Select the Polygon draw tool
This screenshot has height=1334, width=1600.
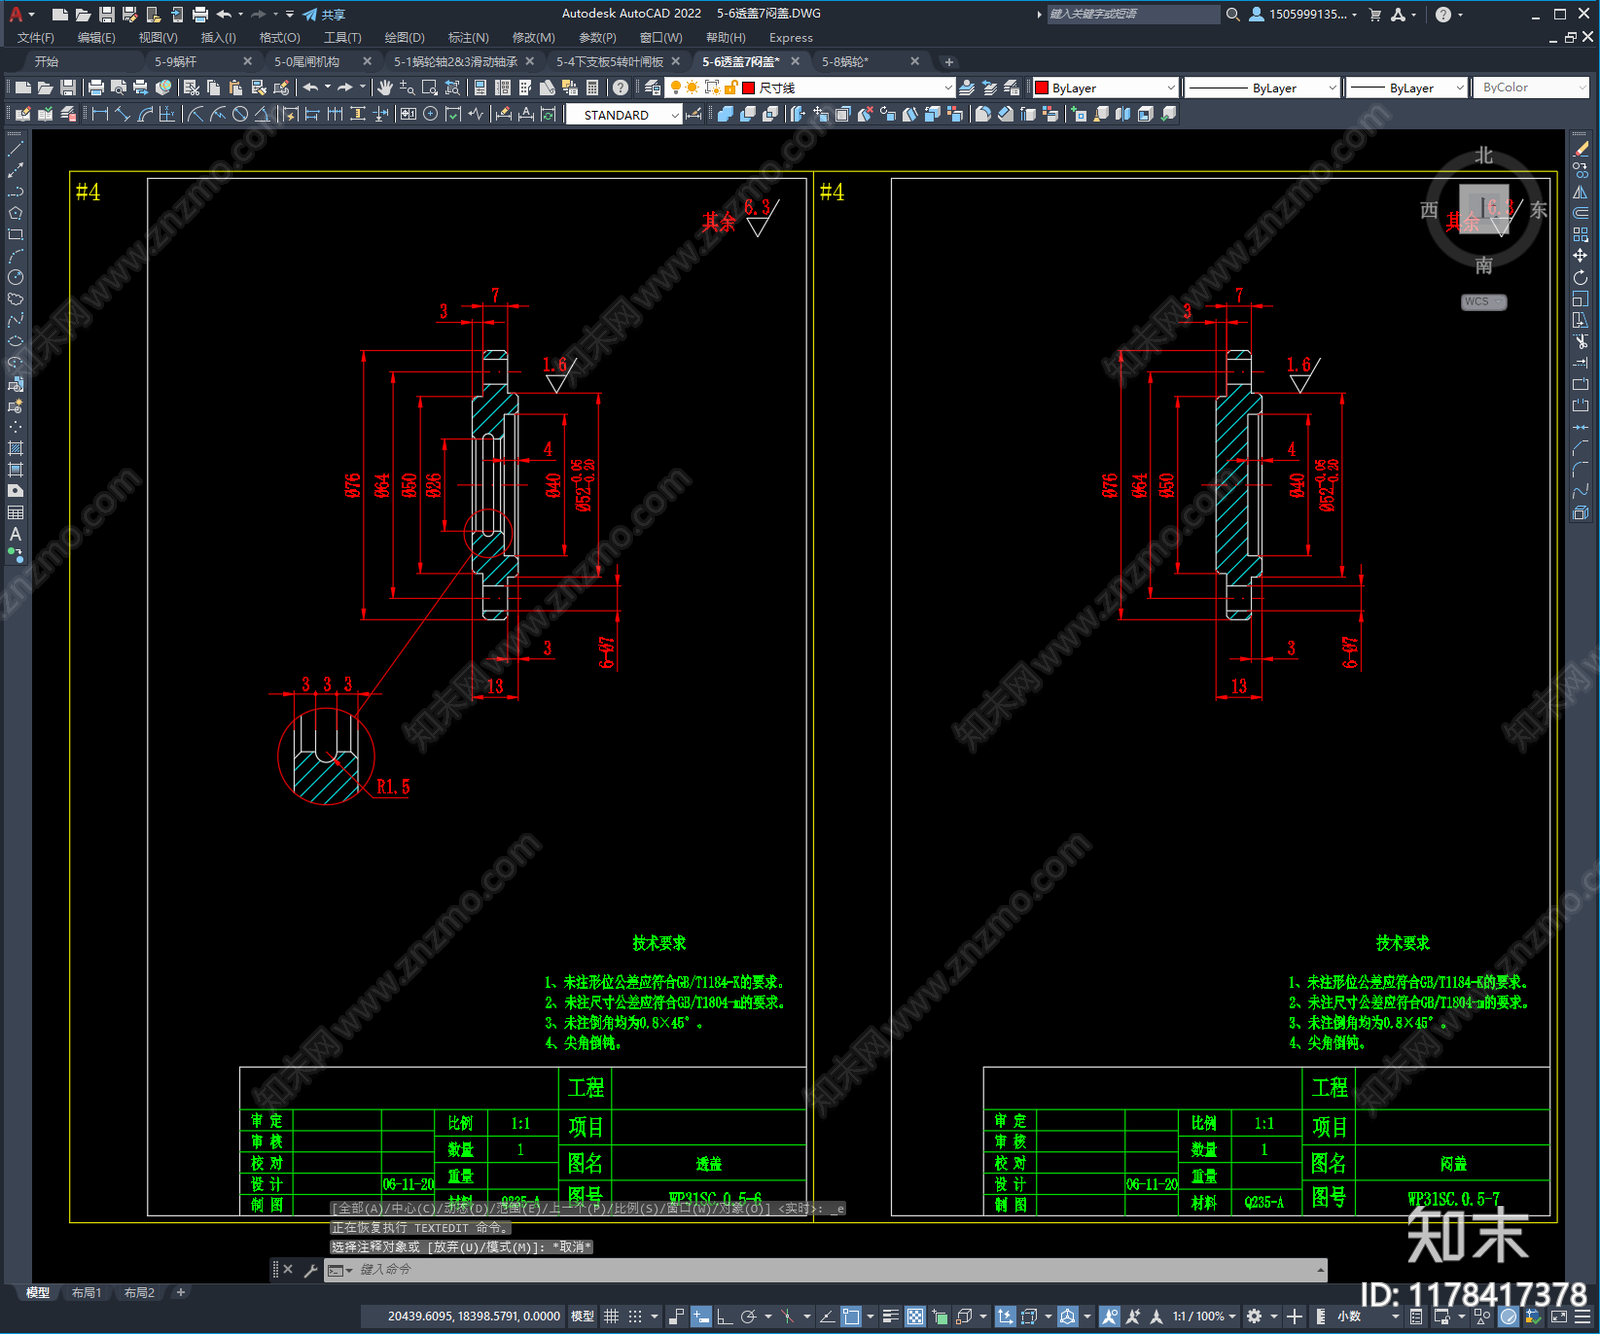tap(15, 213)
